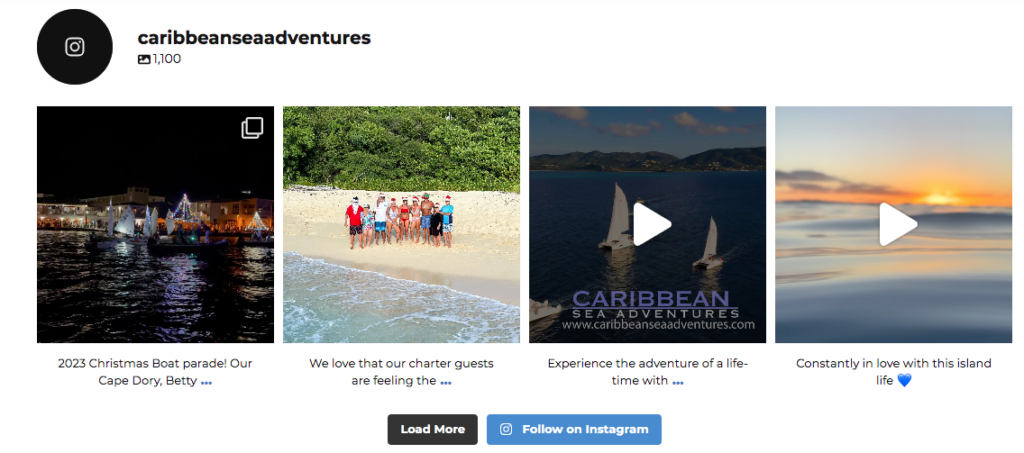Open the Experience the adventure caption text
This screenshot has width=1024, height=453.
click(x=648, y=372)
